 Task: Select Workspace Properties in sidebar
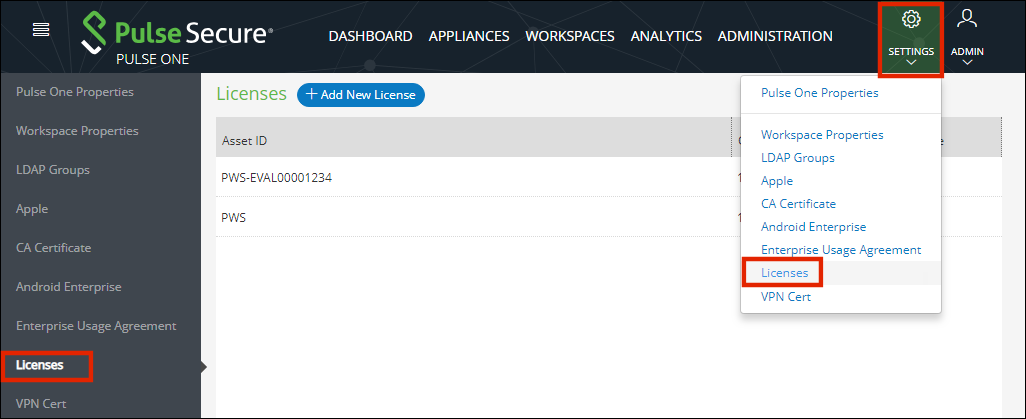(x=77, y=131)
